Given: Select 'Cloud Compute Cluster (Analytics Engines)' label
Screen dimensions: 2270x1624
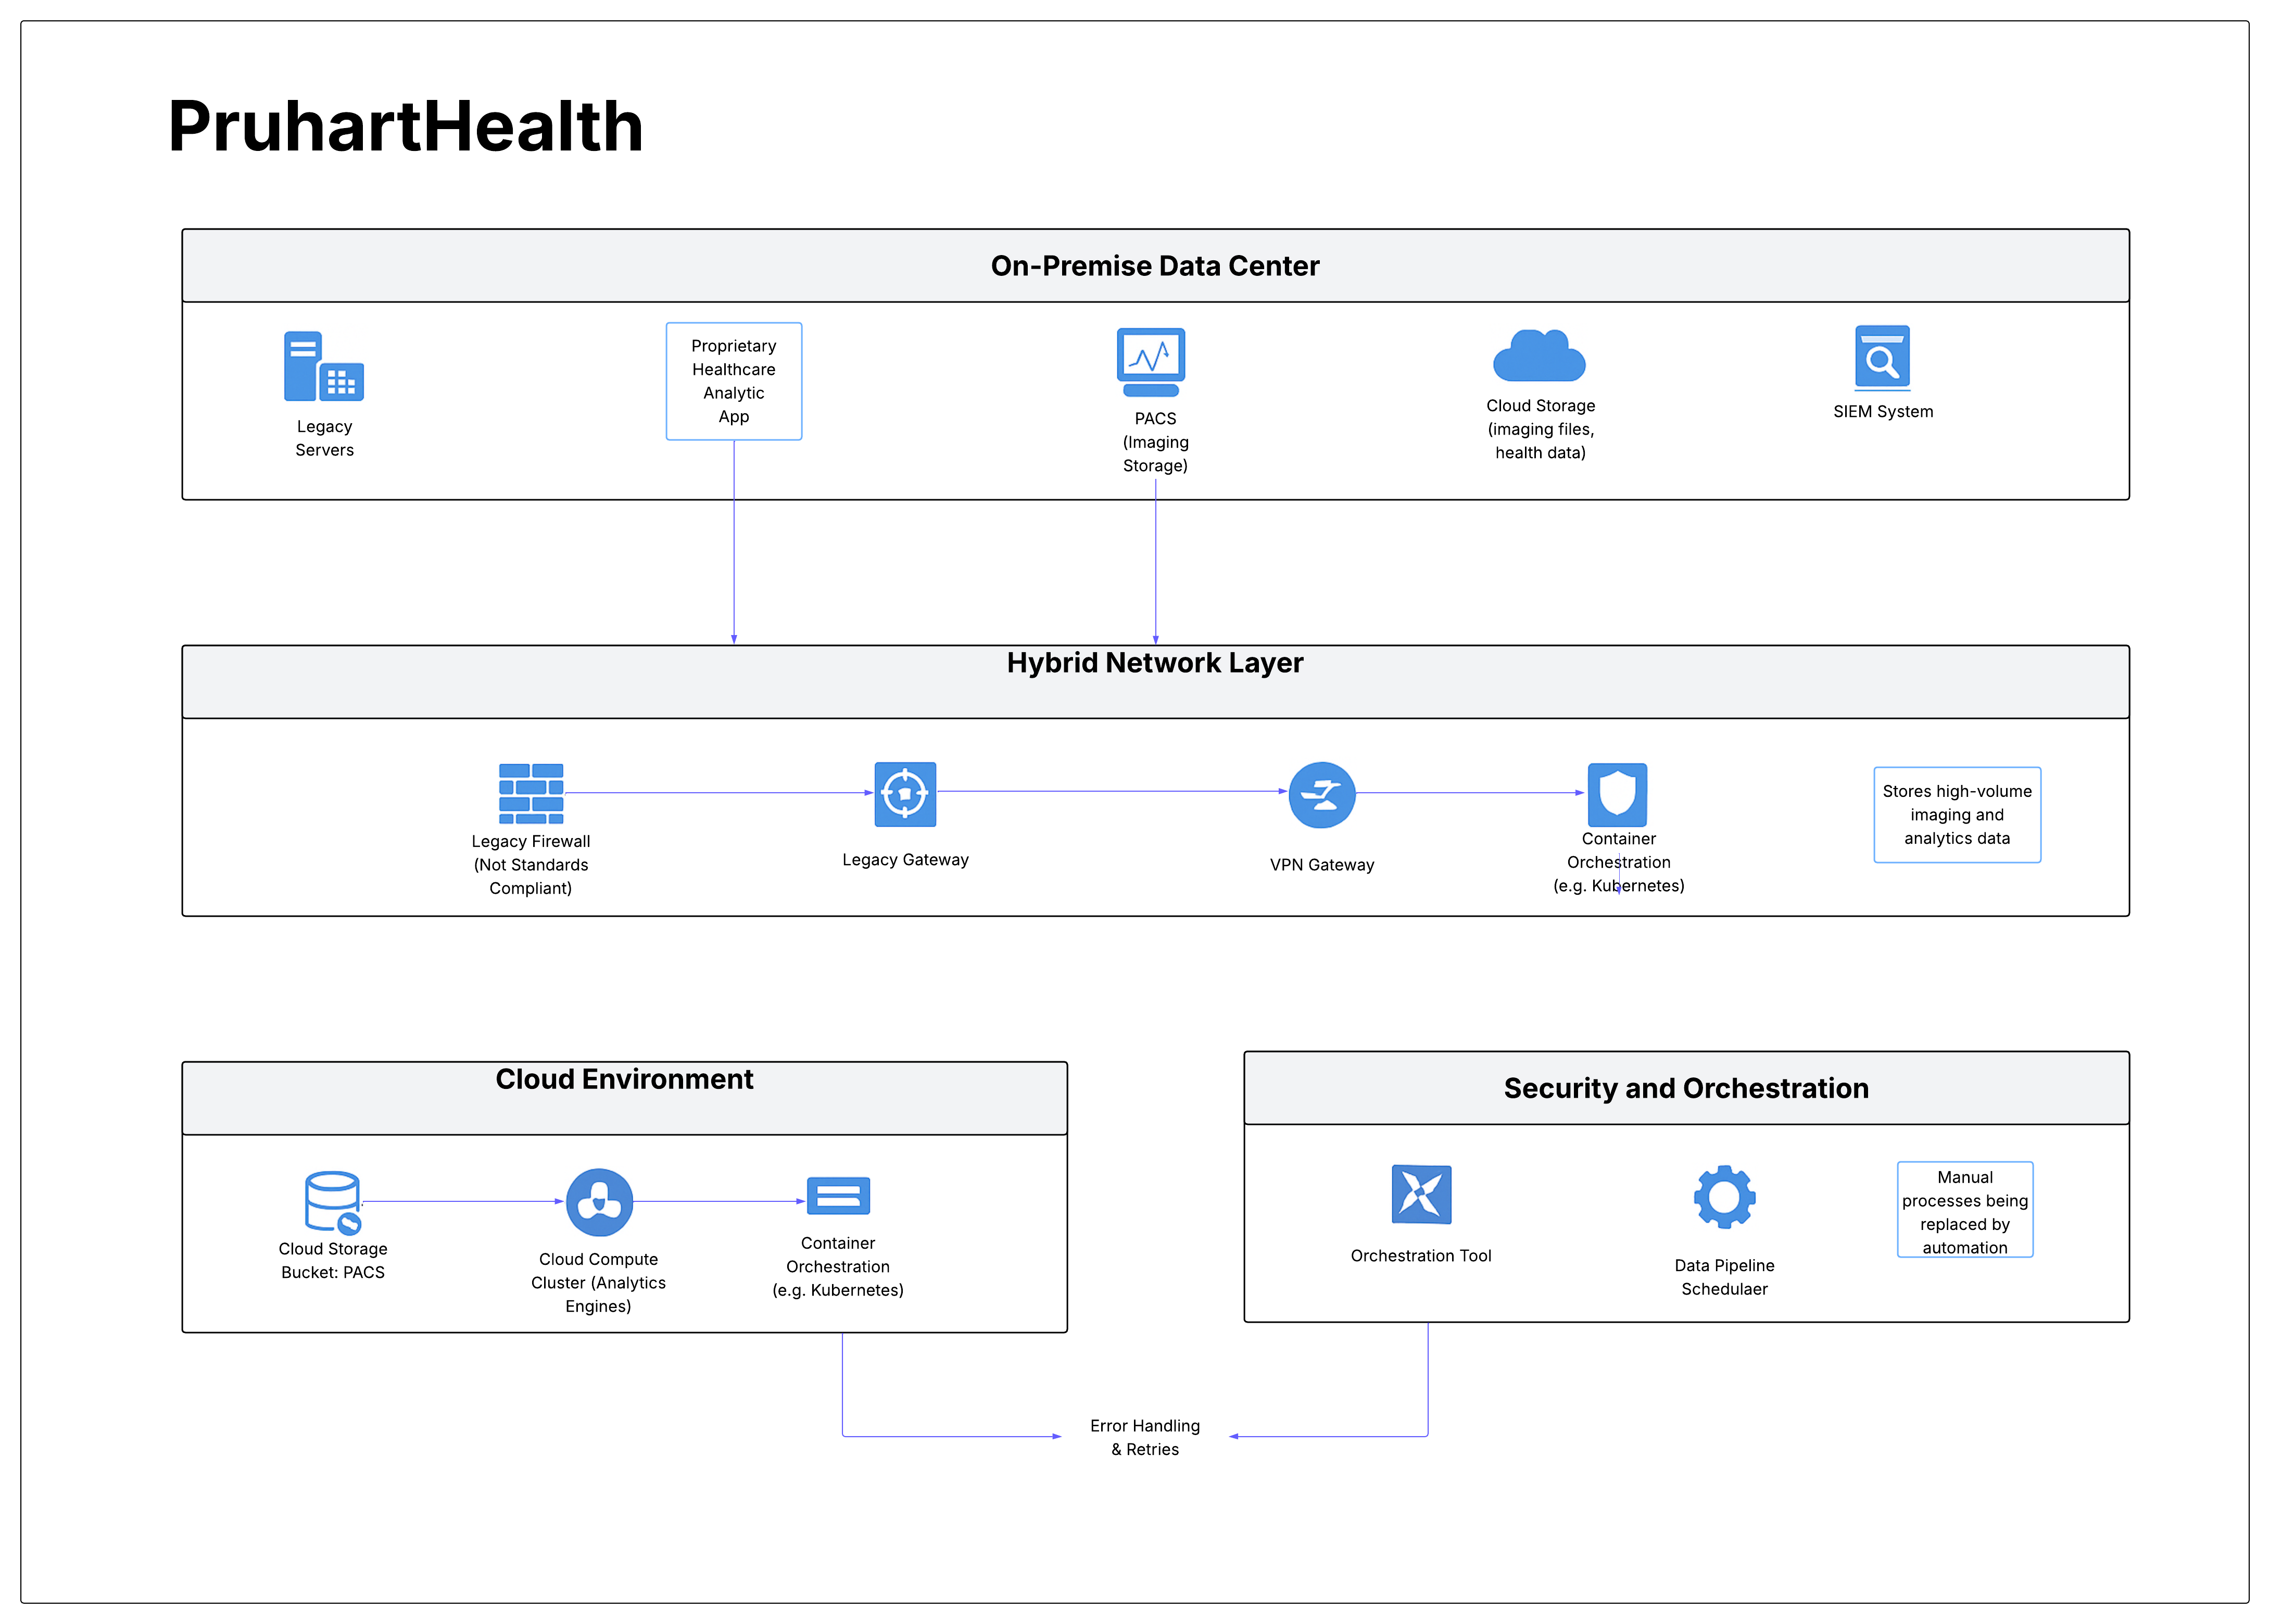Looking at the screenshot, I should [x=598, y=1283].
